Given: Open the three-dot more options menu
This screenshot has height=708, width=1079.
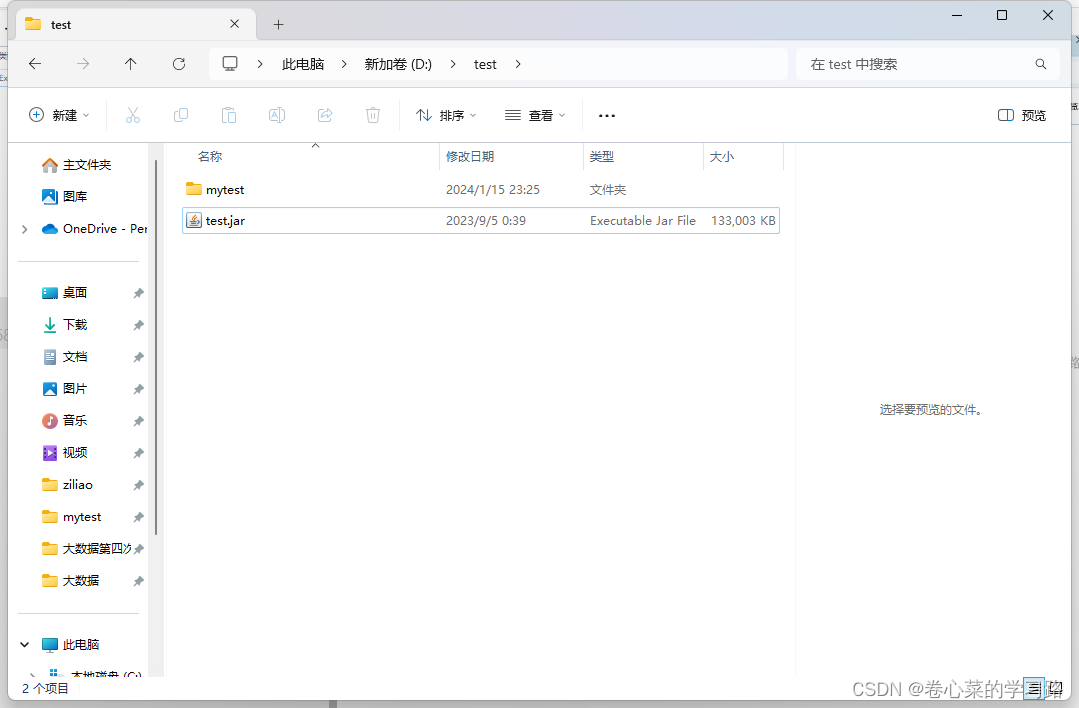Looking at the screenshot, I should click(607, 116).
